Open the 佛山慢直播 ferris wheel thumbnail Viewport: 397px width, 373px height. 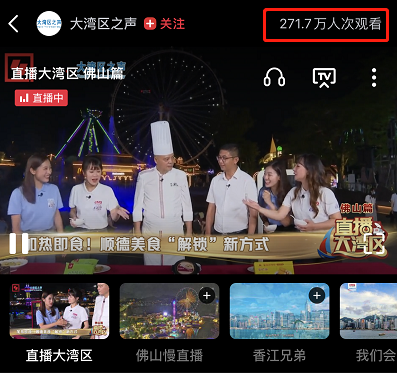(x=169, y=311)
